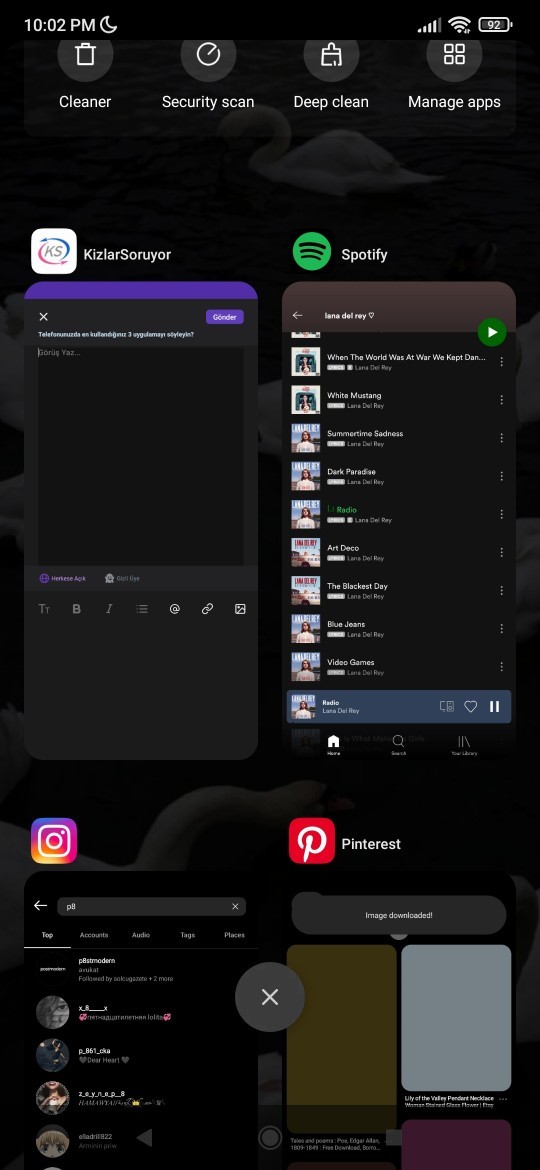Close the KizlarSoruyor post editor with X
Image resolution: width=540 pixels, height=1170 pixels.
pos(43,317)
